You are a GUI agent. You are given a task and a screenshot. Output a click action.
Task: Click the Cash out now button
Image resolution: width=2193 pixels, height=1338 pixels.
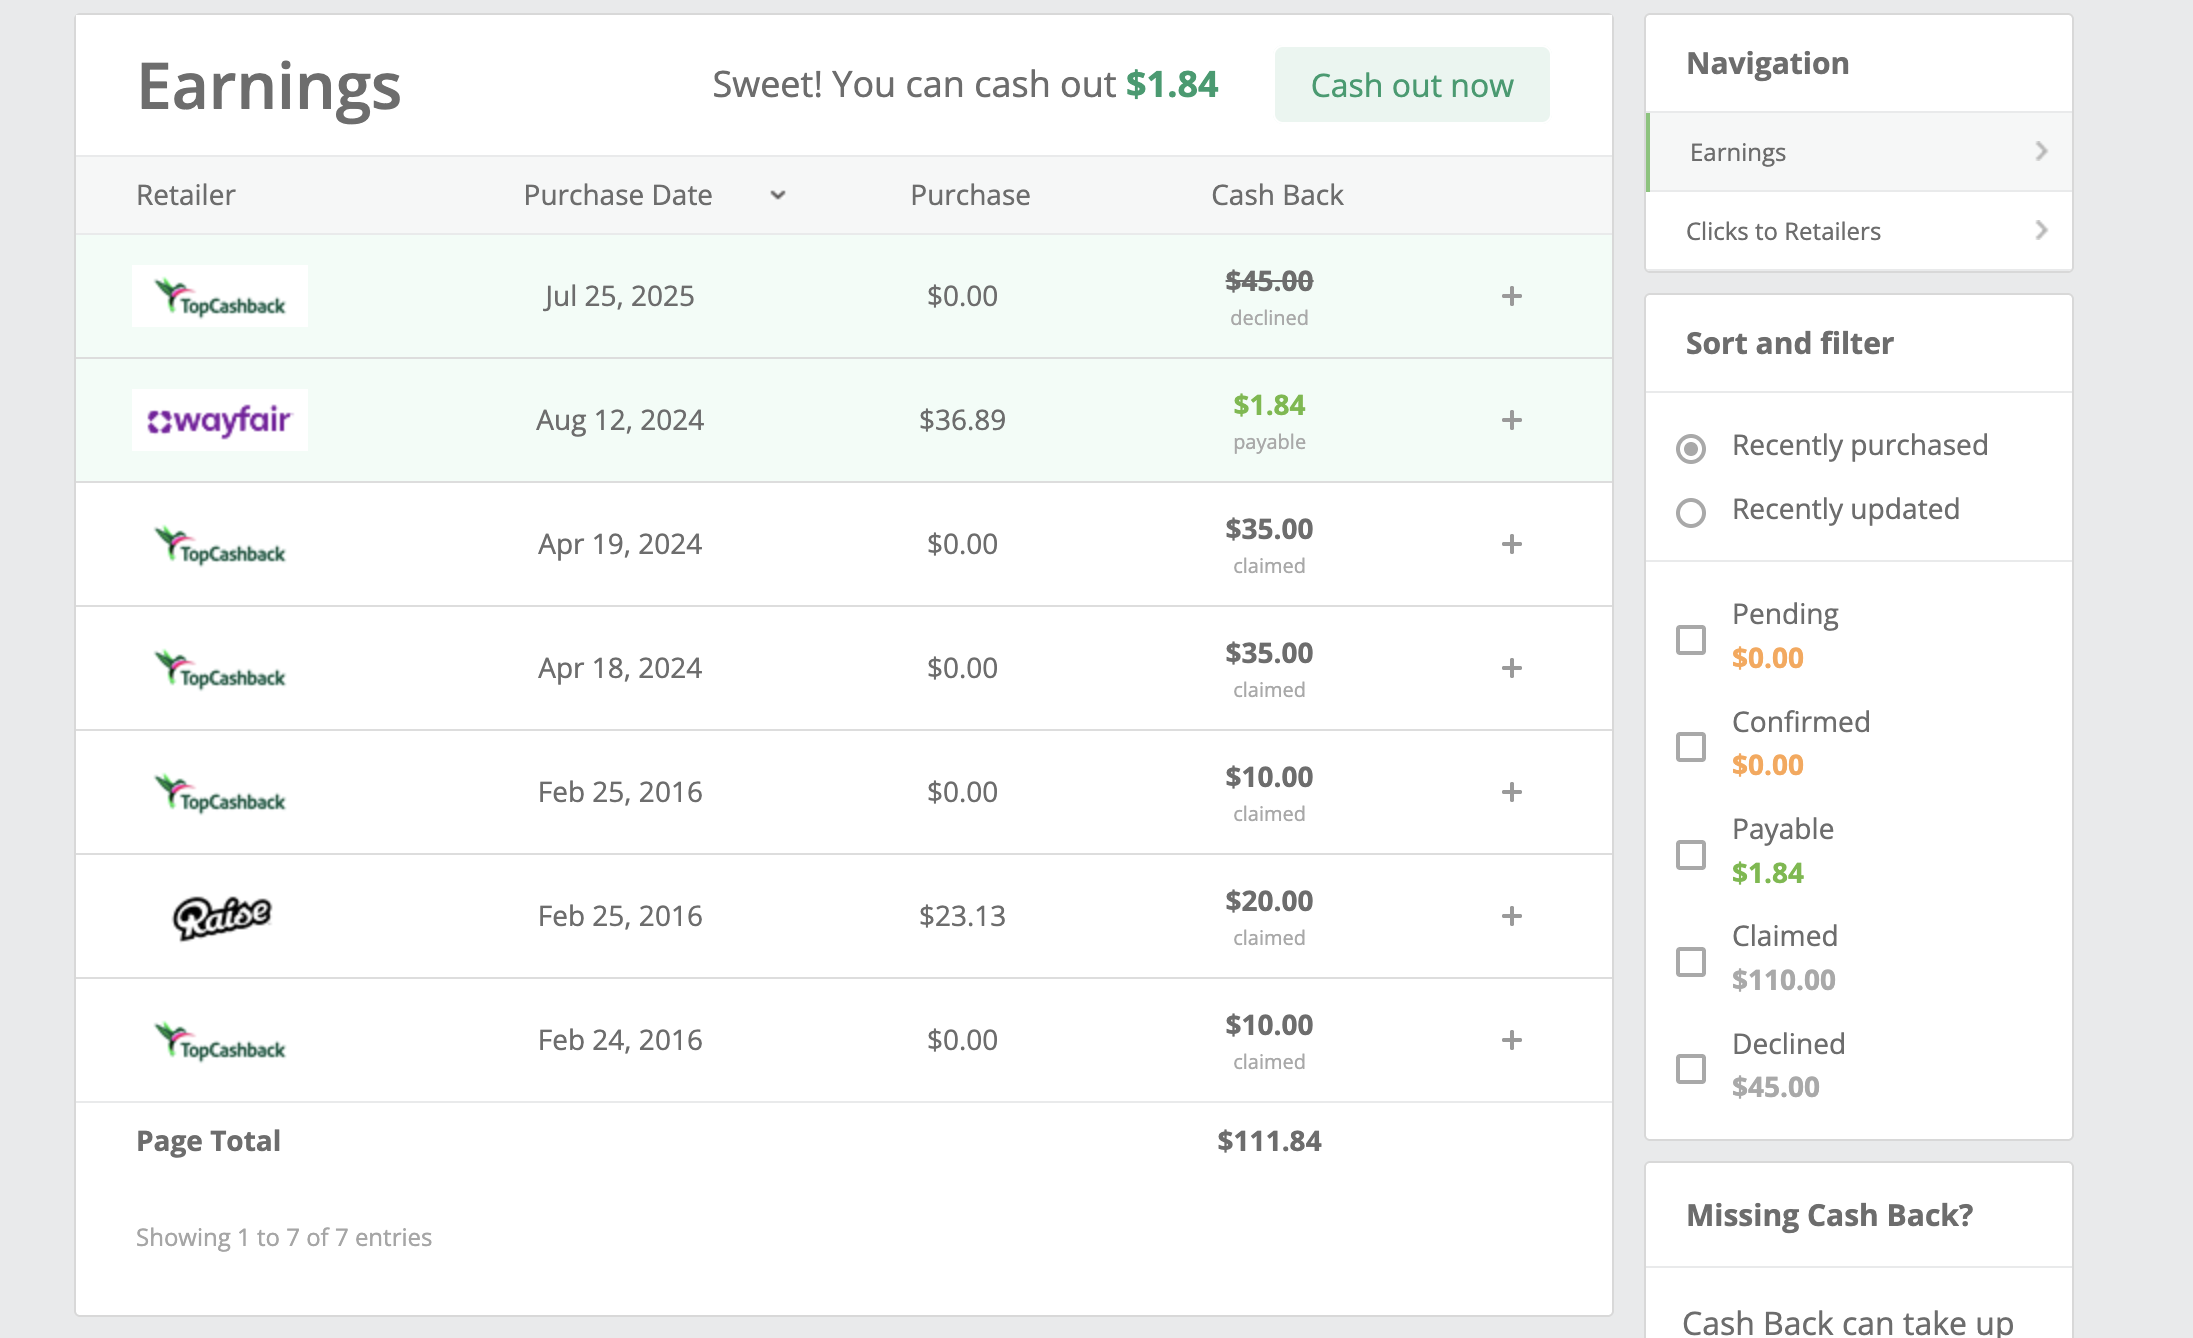(x=1411, y=85)
